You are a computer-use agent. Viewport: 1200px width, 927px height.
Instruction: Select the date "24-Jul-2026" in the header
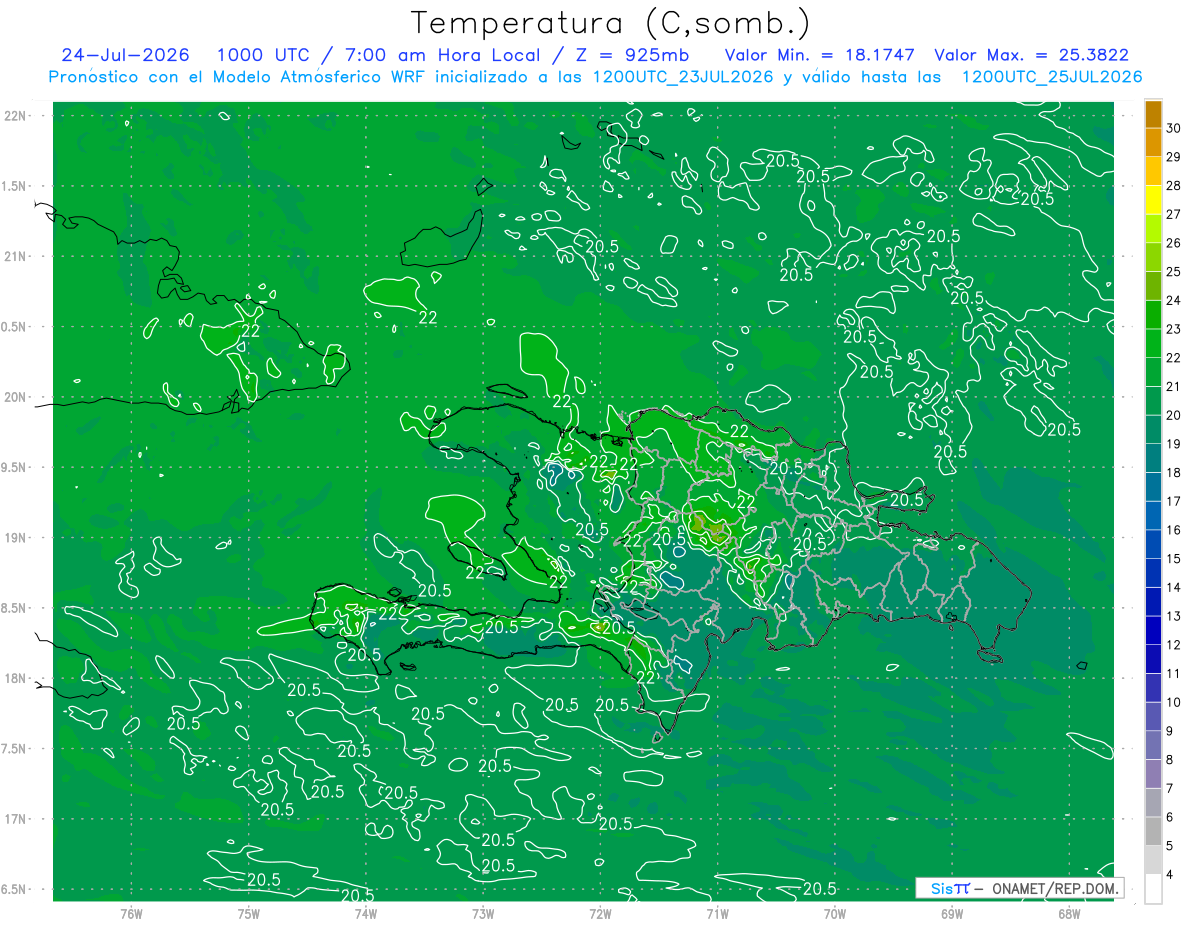pyautogui.click(x=124, y=56)
